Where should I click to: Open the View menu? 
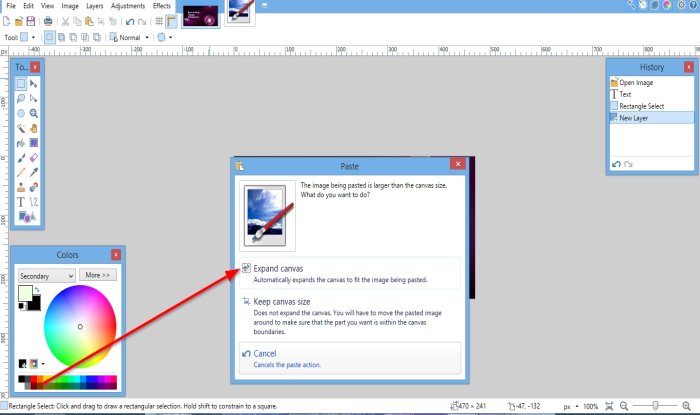[x=47, y=6]
